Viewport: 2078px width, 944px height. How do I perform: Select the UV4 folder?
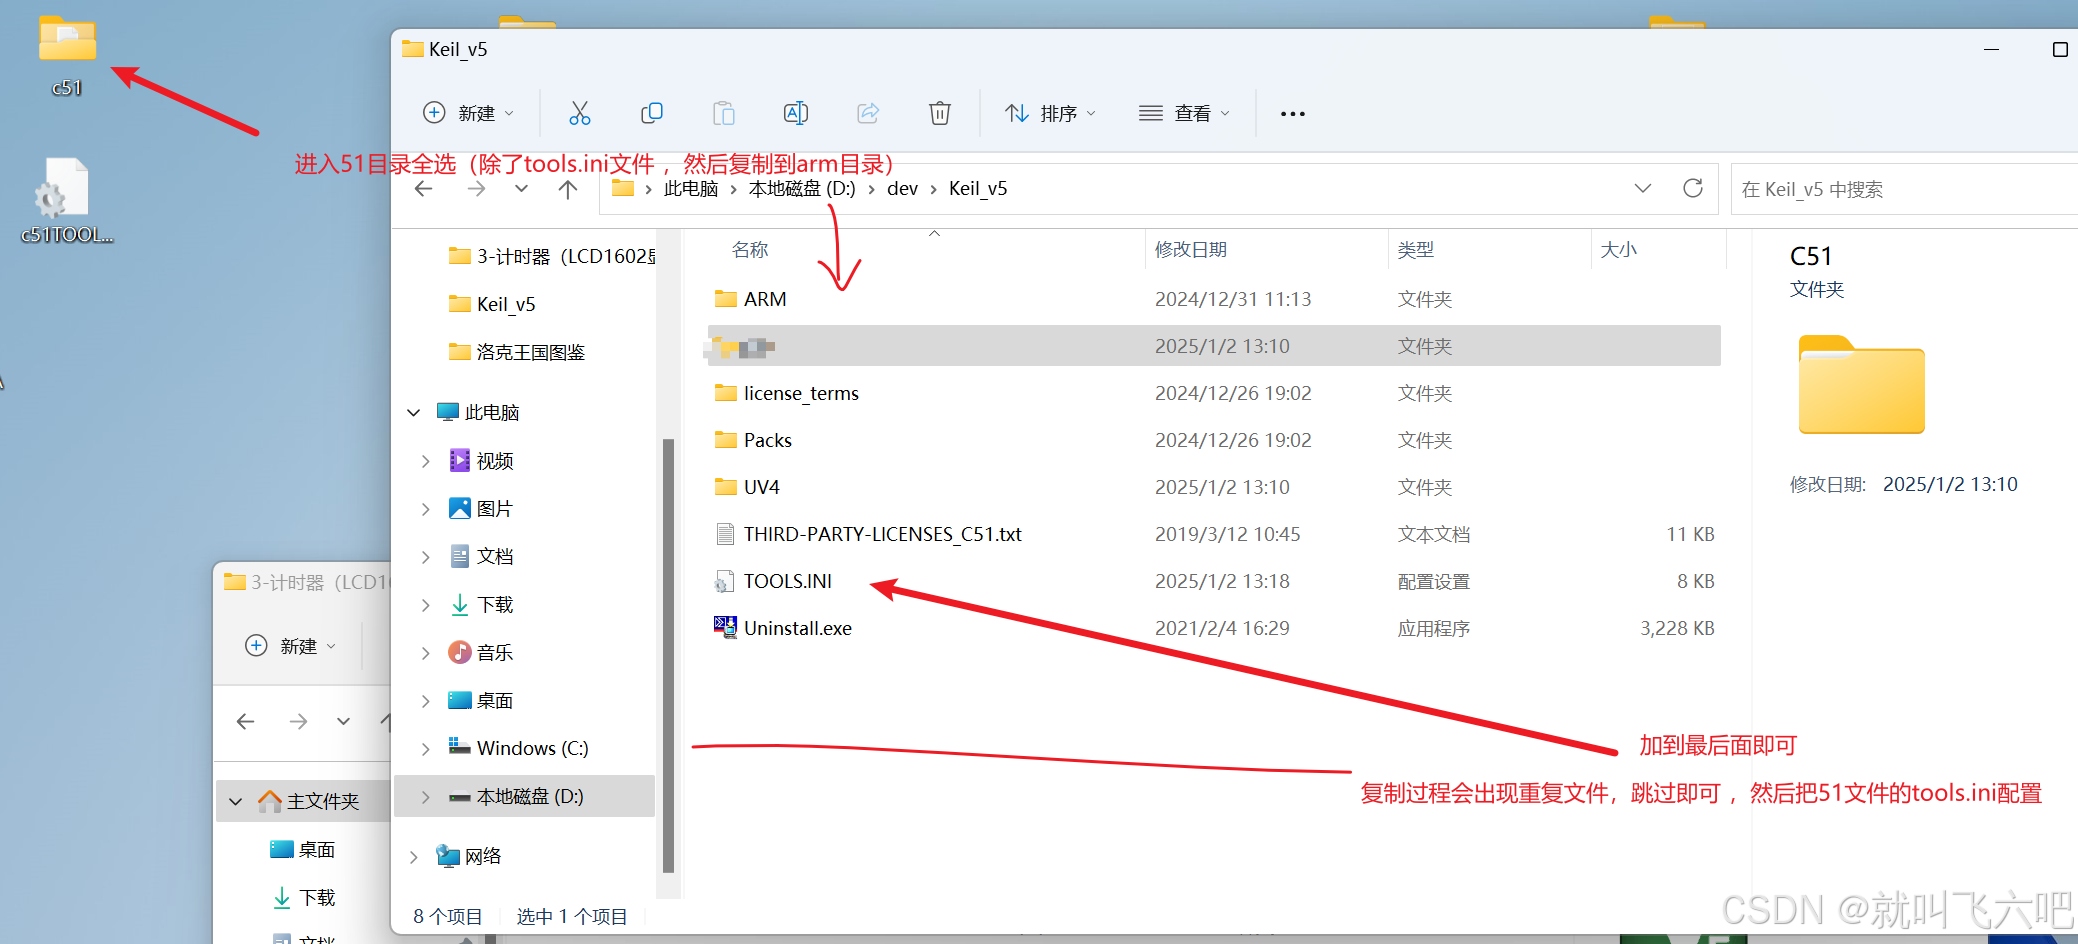(1214, 487)
